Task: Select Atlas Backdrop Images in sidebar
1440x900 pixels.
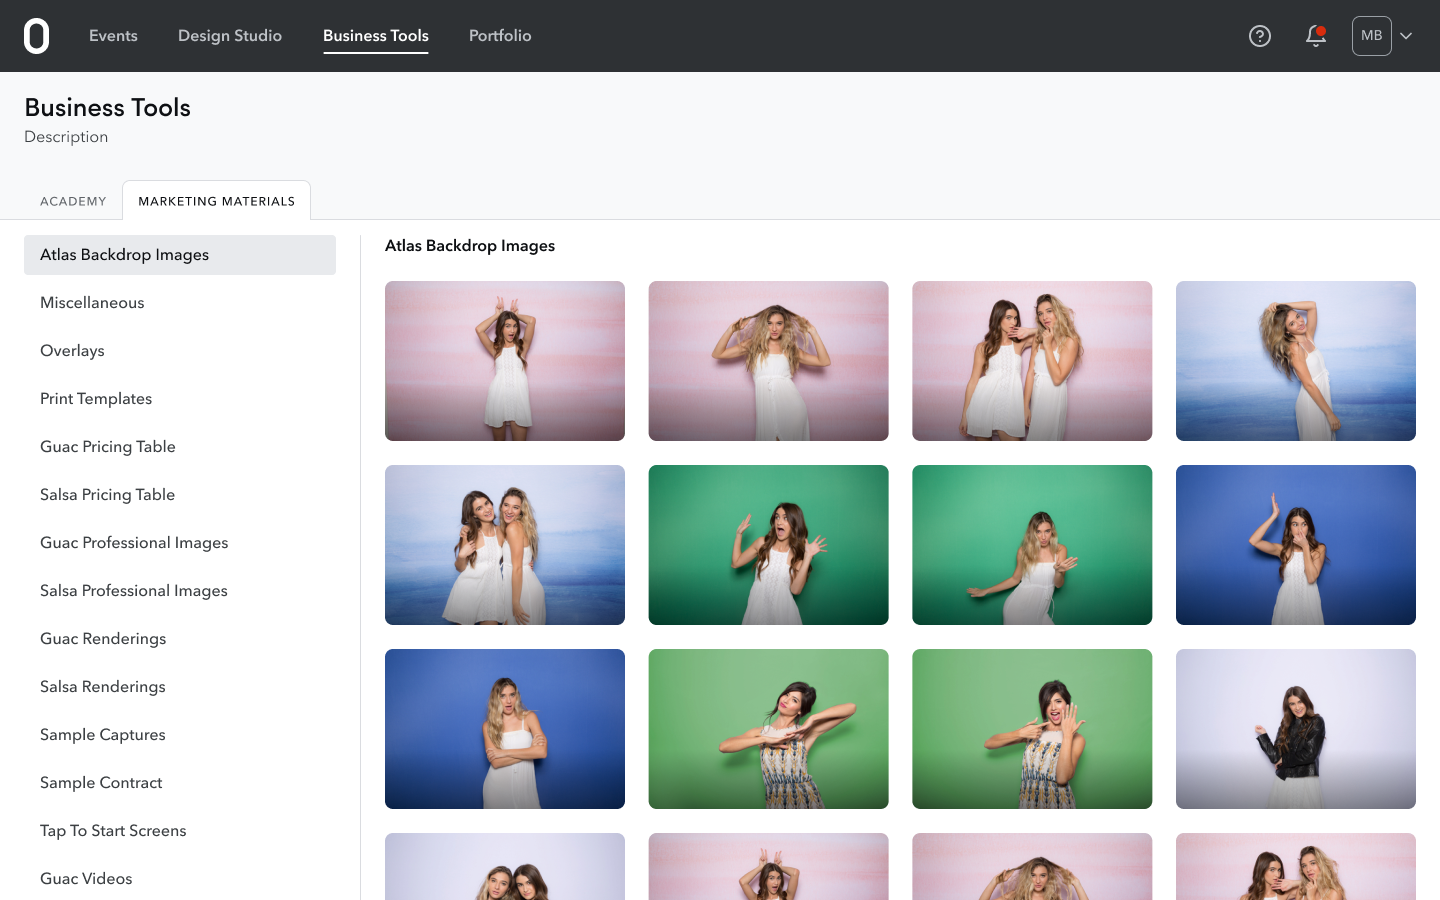Action: 180,255
